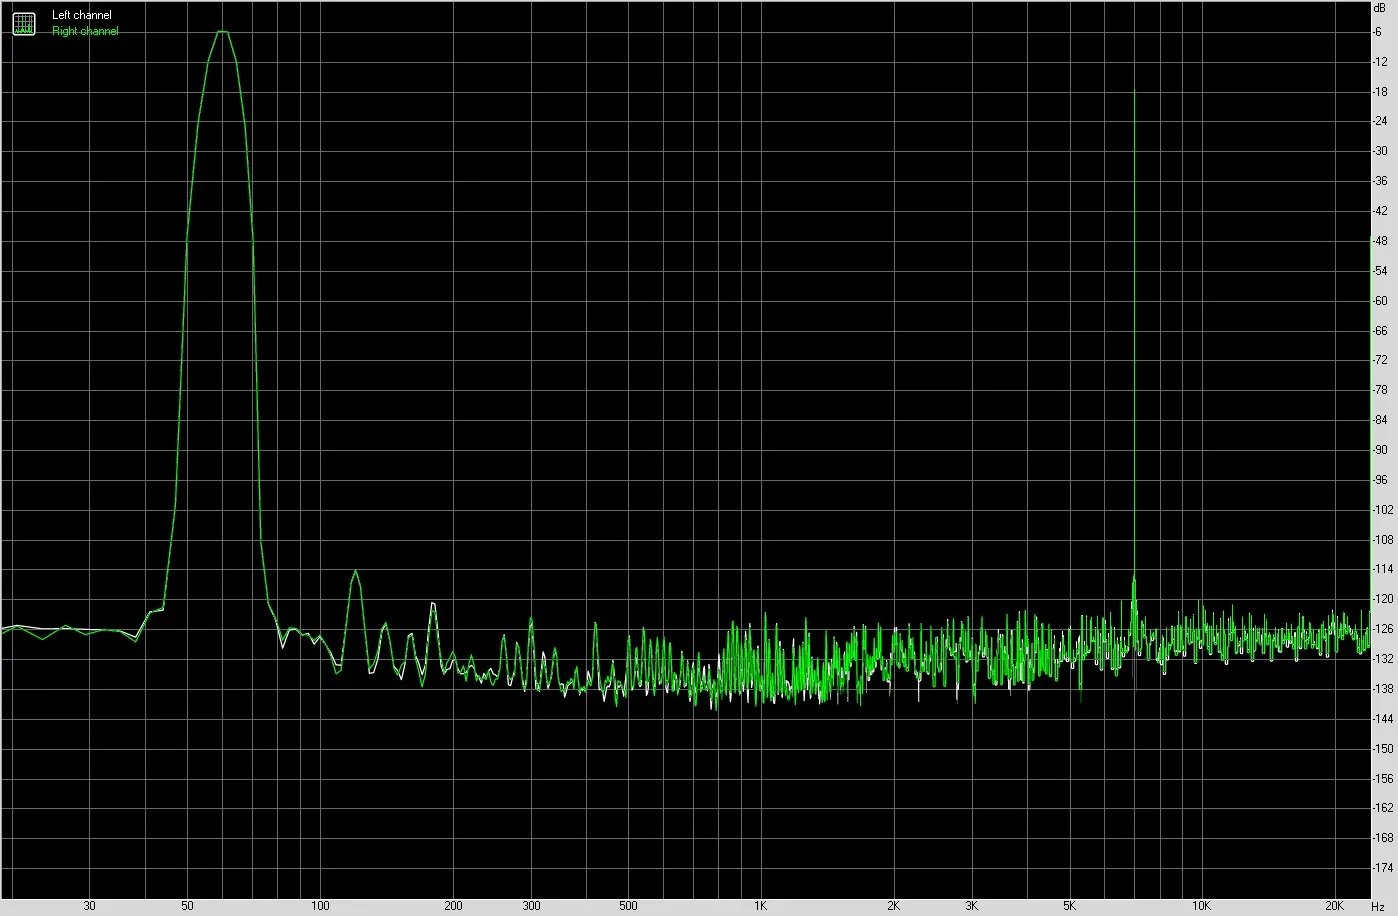Click the 500 label on frequency axis

[x=628, y=906]
